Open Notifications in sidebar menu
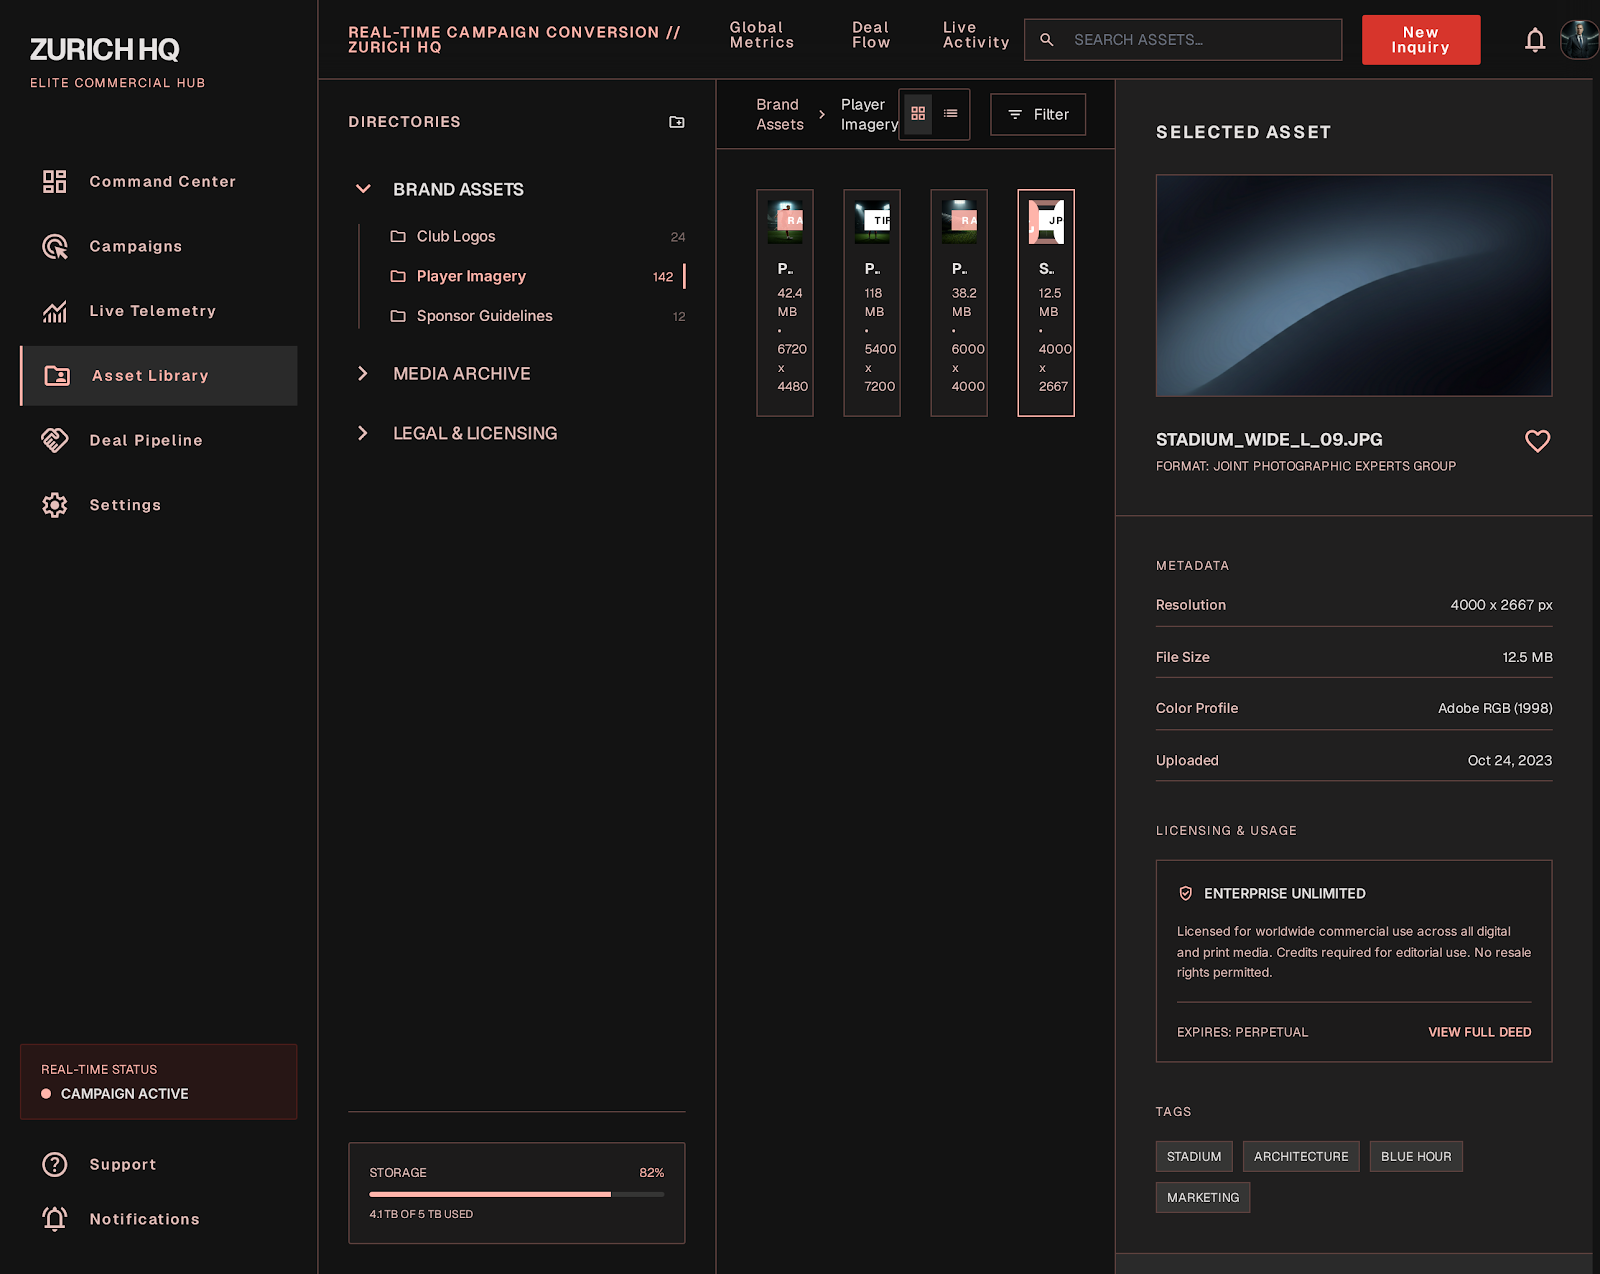Screen dimensions: 1600x1274 pyautogui.click(x=159, y=1219)
